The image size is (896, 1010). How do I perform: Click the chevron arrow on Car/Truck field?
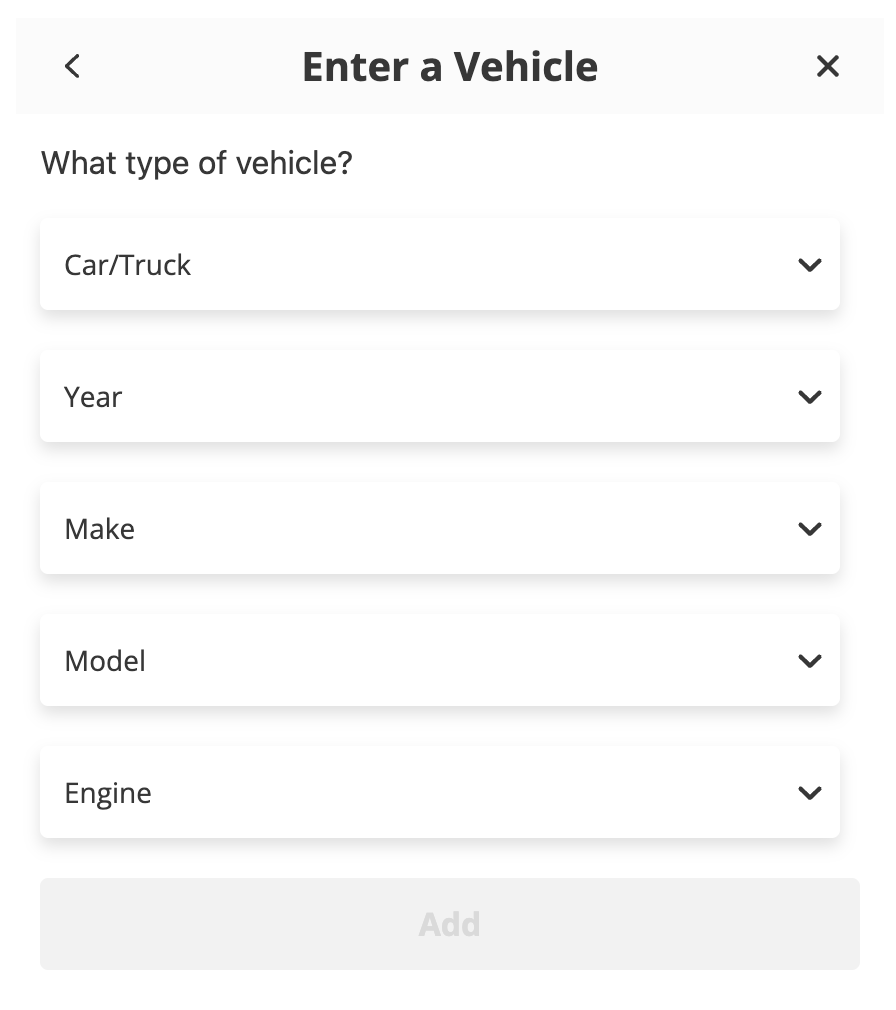(x=809, y=265)
